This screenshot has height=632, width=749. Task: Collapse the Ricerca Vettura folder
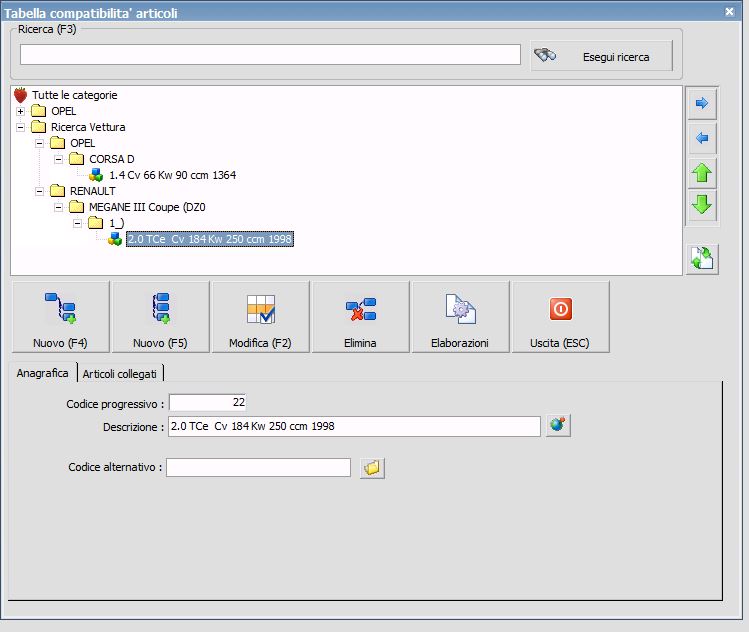pyautogui.click(x=21, y=128)
